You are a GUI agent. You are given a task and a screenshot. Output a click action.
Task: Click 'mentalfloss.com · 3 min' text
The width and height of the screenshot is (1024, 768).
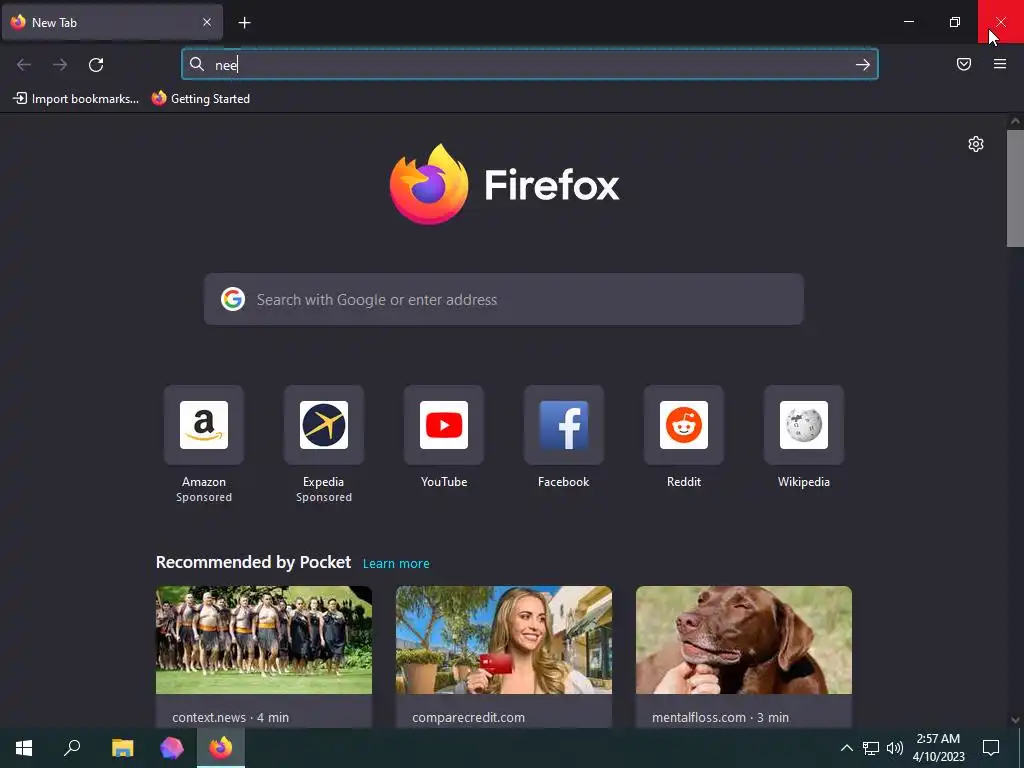(x=720, y=717)
